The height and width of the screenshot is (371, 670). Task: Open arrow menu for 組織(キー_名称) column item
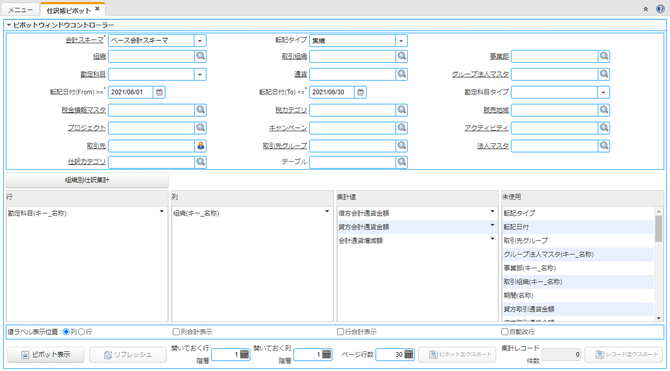click(x=327, y=212)
